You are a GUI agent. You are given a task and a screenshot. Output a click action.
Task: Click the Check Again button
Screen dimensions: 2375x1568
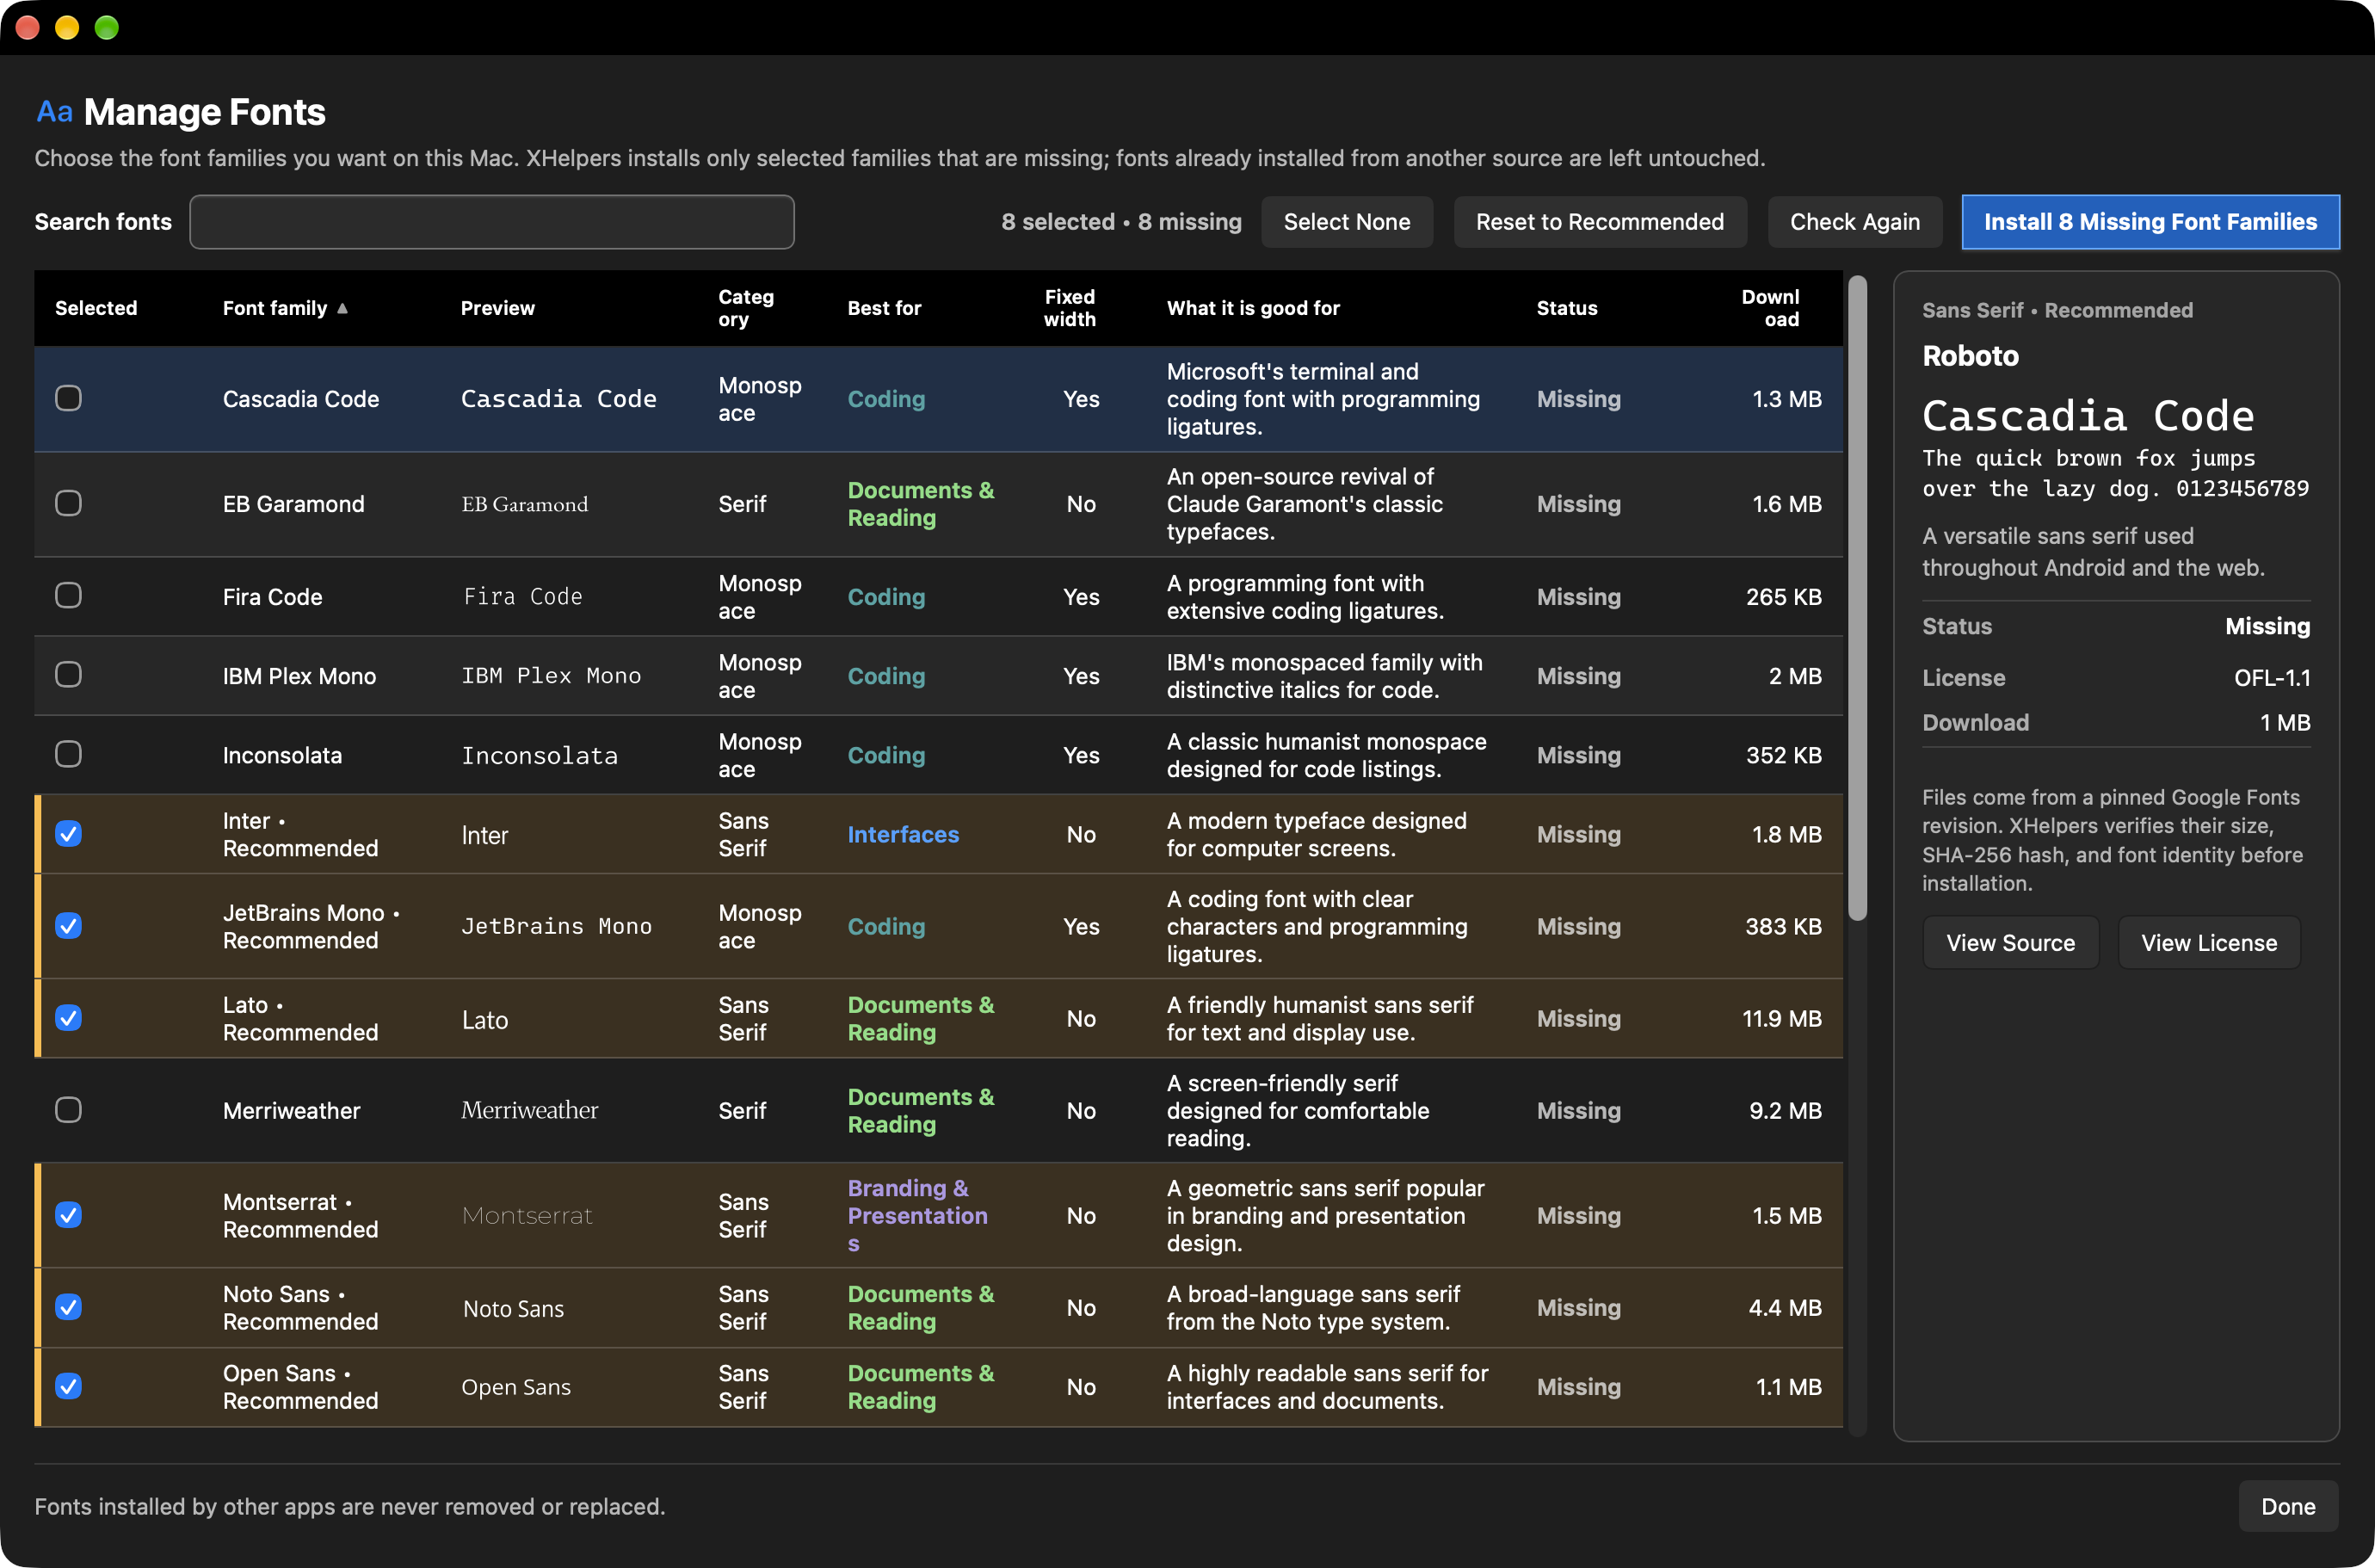1855,222
